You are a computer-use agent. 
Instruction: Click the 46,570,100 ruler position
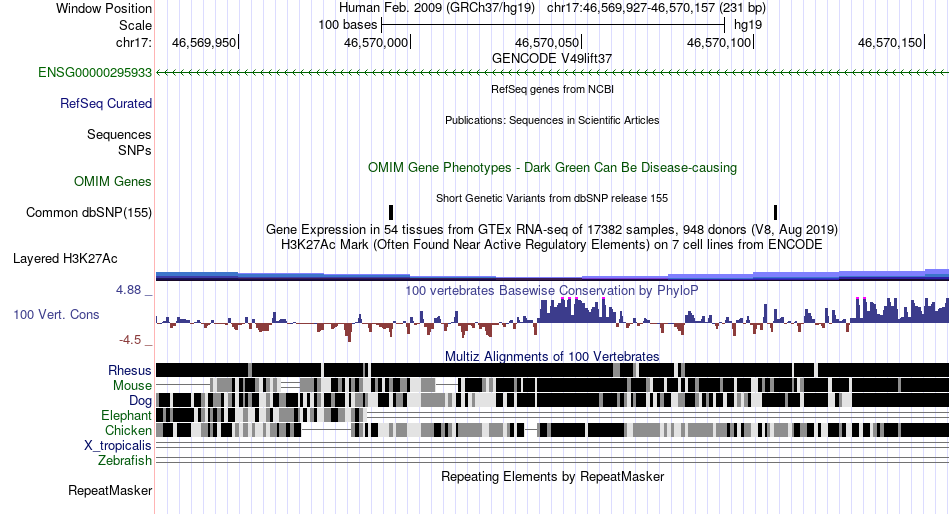click(x=719, y=42)
